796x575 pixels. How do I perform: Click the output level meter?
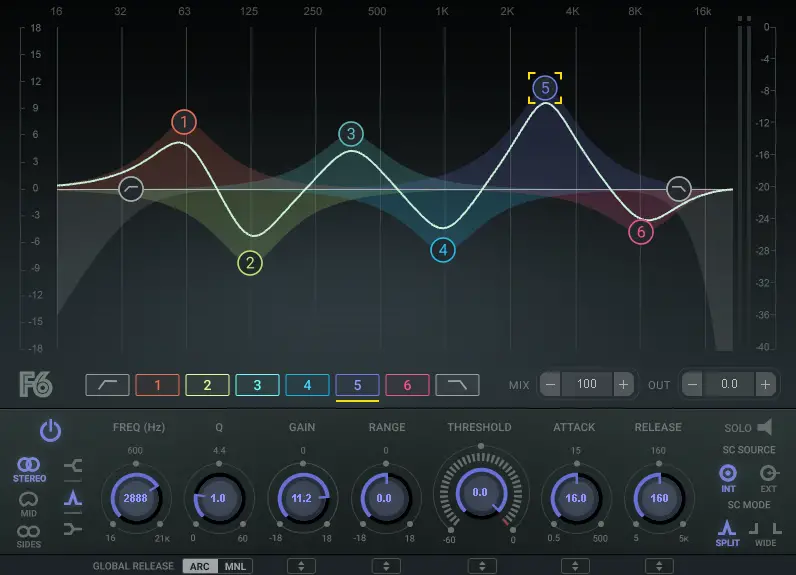point(744,183)
